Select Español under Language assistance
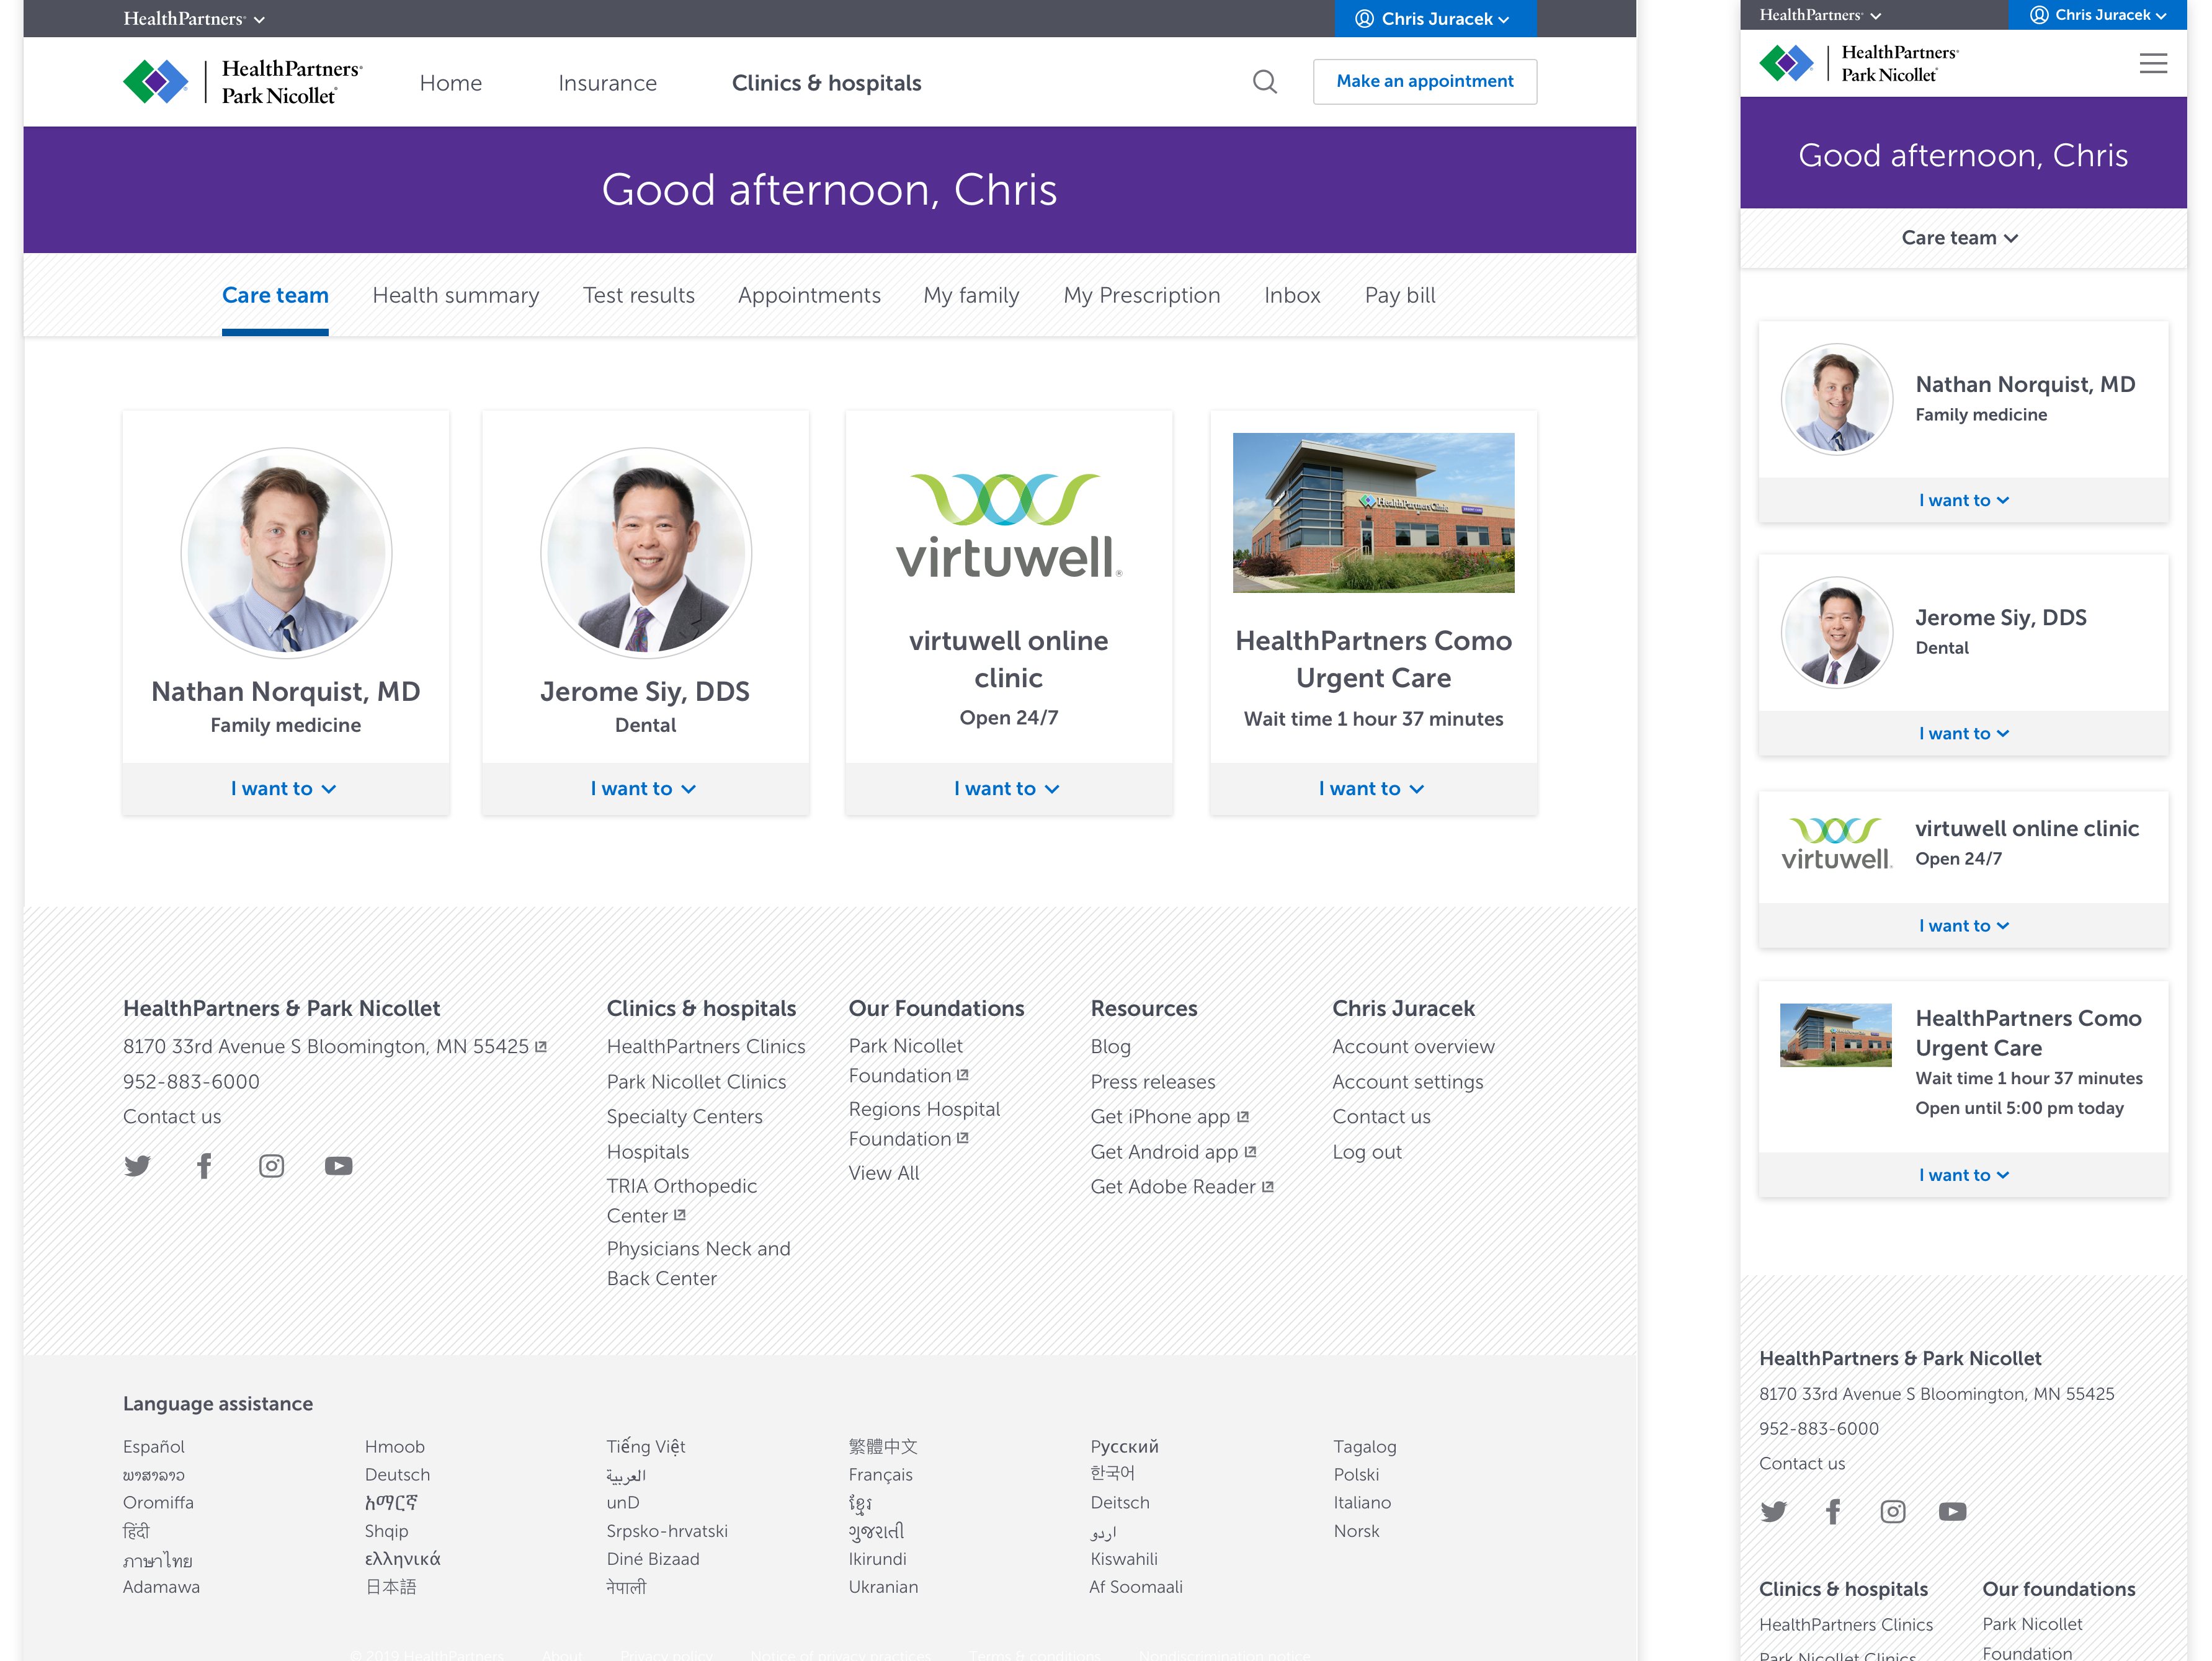Viewport: 2212px width, 1661px height. (x=154, y=1447)
